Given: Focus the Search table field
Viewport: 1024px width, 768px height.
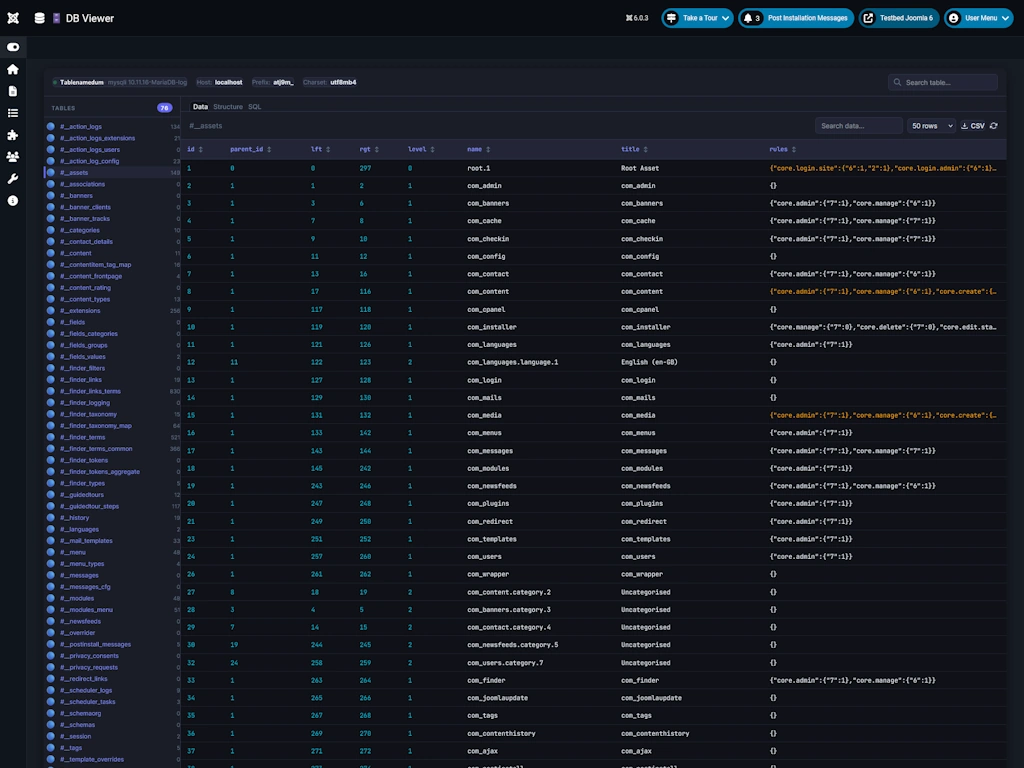Looking at the screenshot, I should [x=942, y=82].
